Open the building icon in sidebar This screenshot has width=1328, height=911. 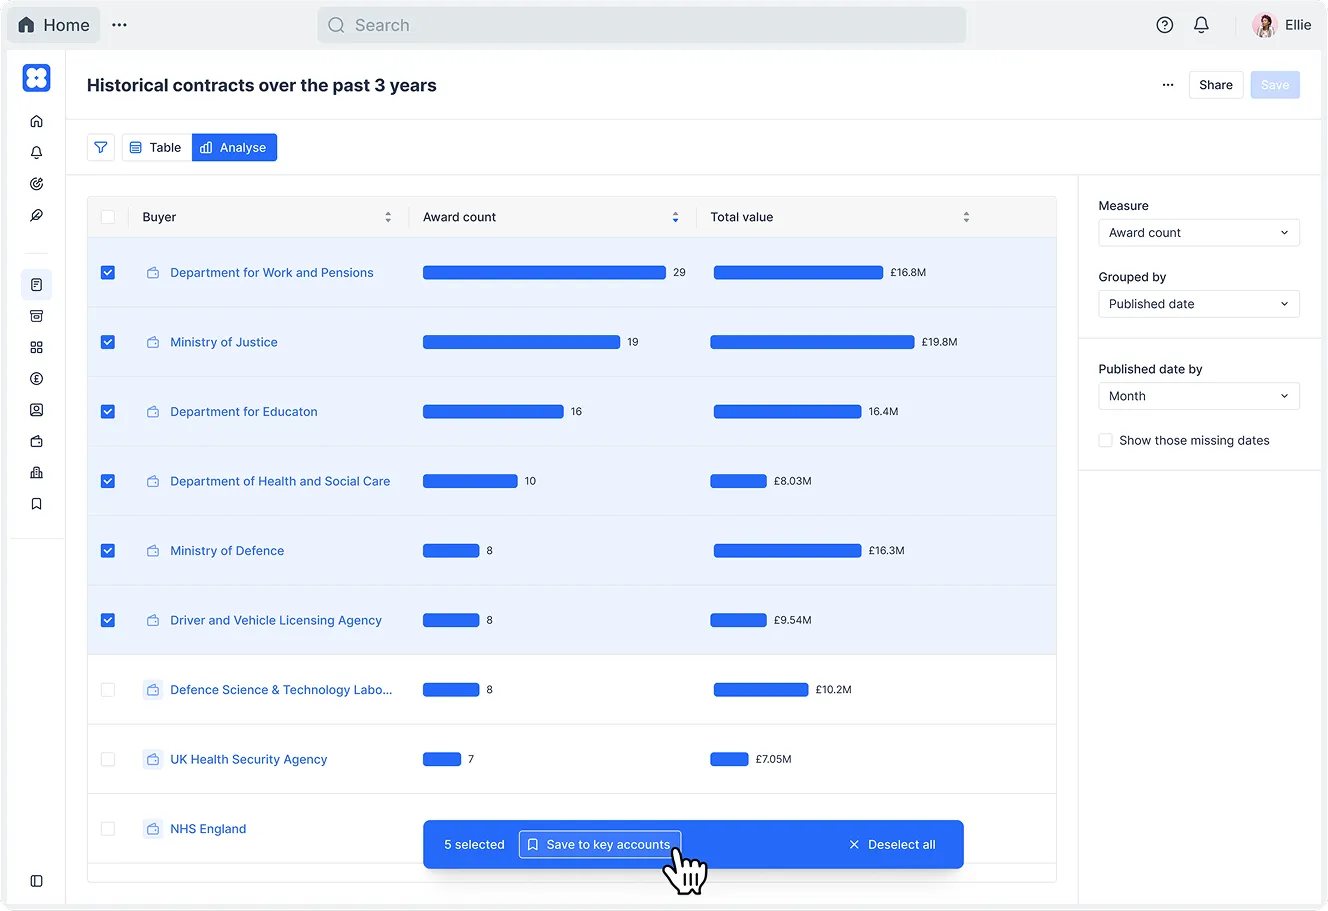click(x=37, y=473)
